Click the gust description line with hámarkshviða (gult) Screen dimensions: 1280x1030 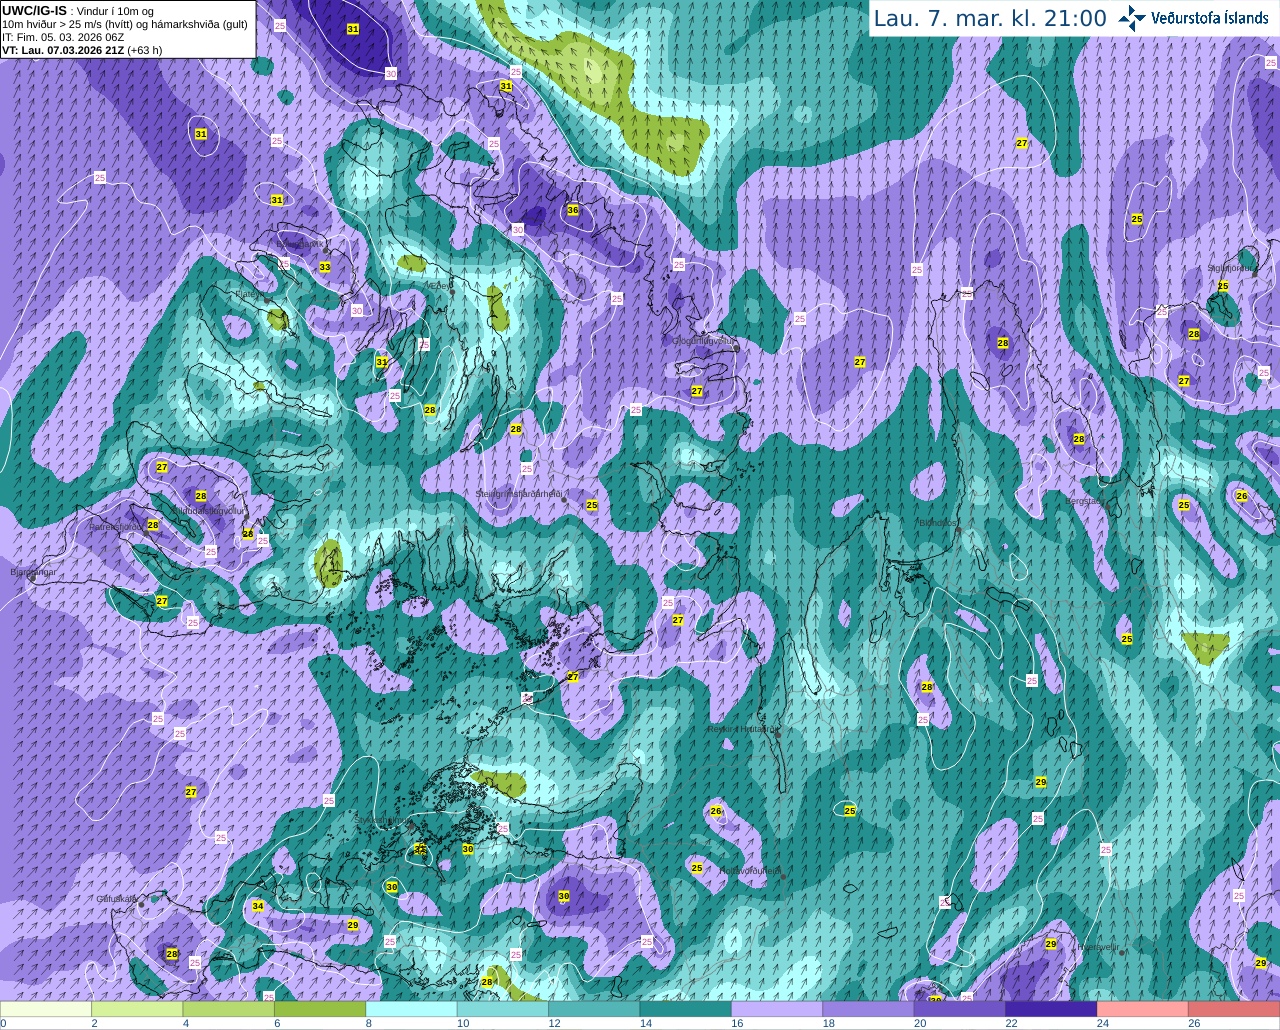[x=125, y=24]
